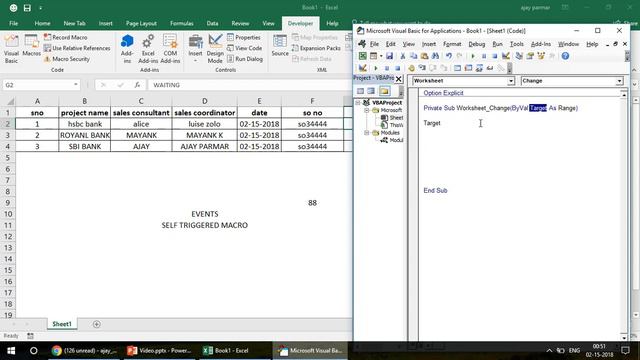Open the Object Browser icon
640x360 pixels.
pyautogui.click(x=541, y=56)
